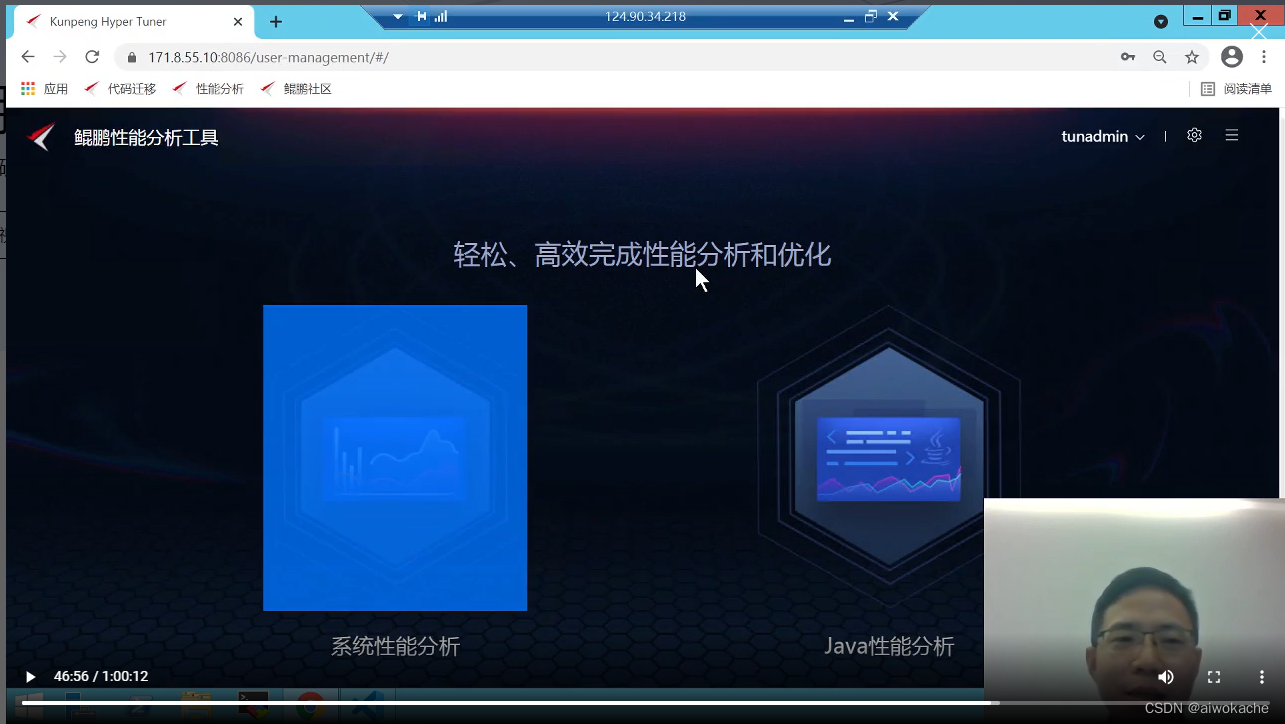
Task: Open the 应用 apps shortcut
Action: pos(45,89)
